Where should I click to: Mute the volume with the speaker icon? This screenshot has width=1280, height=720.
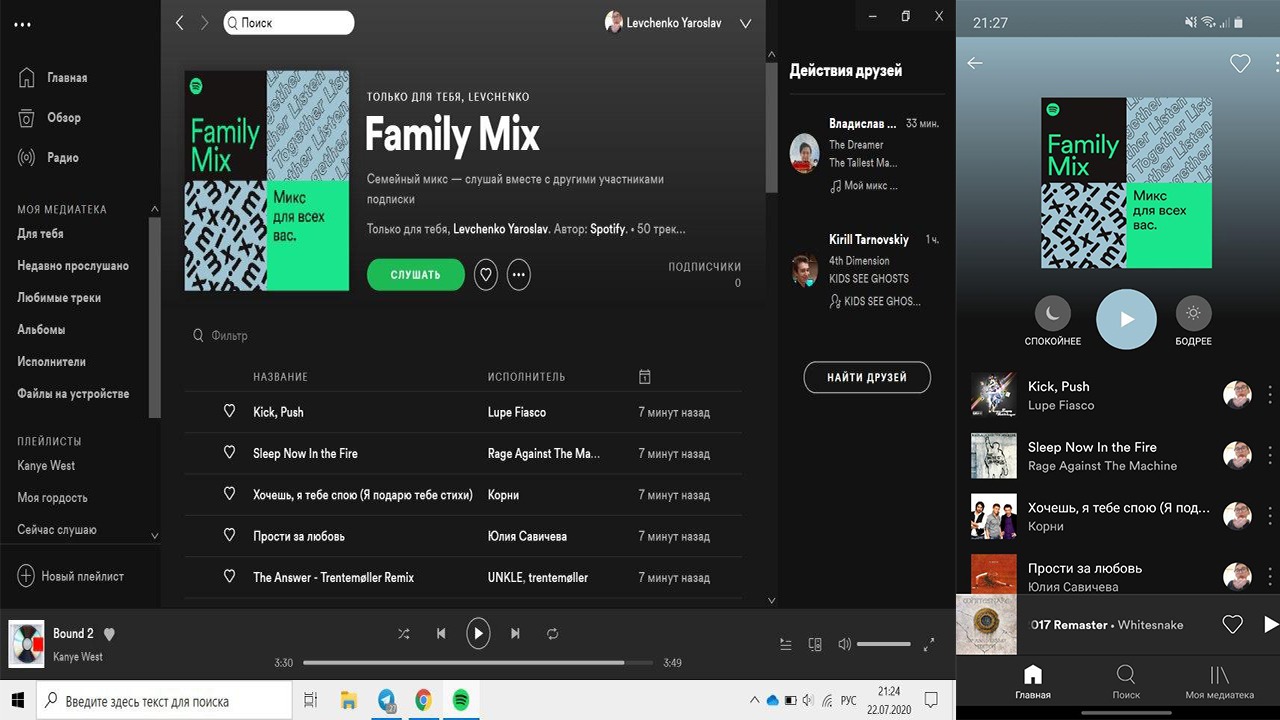(x=844, y=645)
